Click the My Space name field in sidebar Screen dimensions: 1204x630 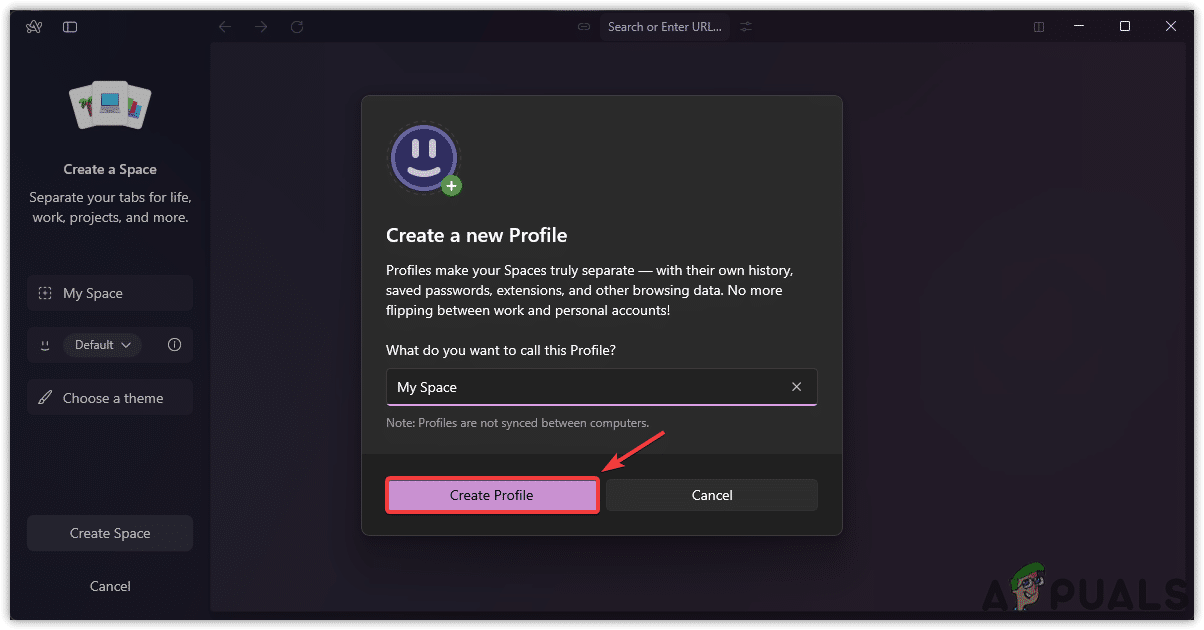110,293
